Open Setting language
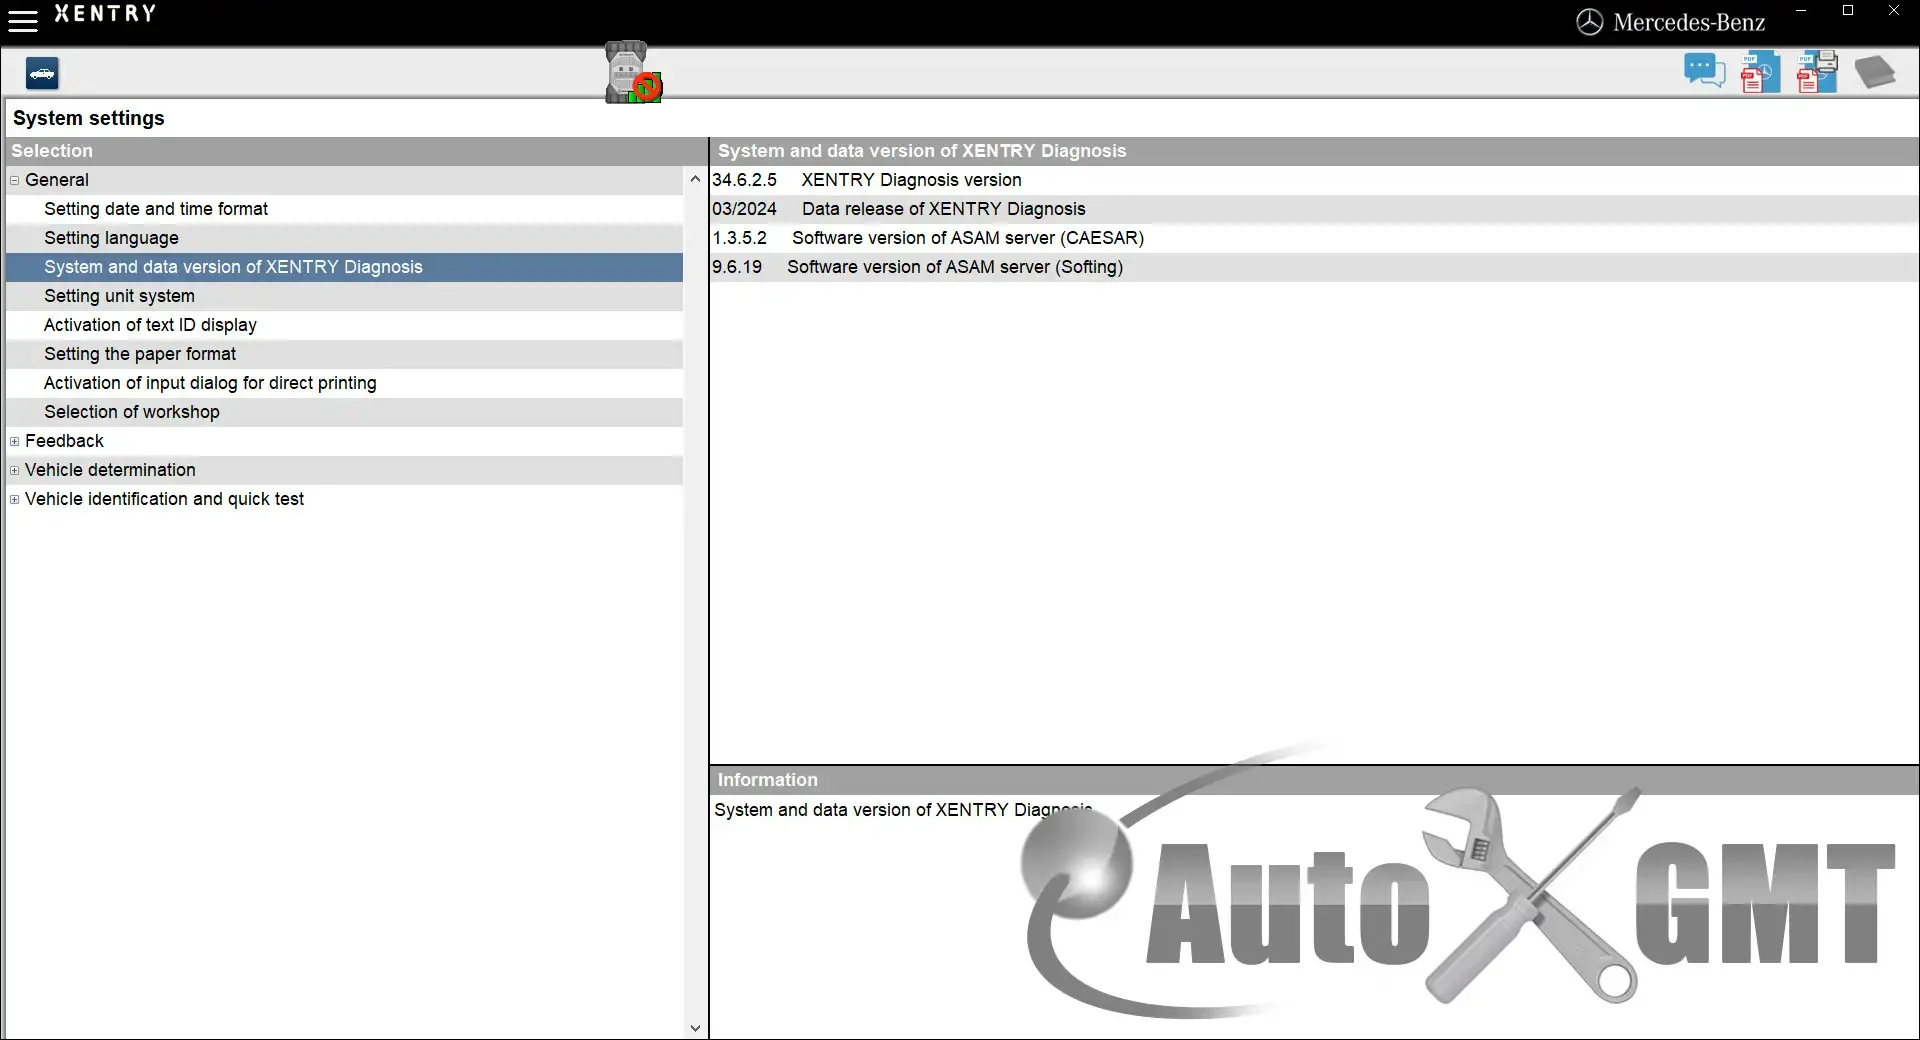 pyautogui.click(x=110, y=238)
